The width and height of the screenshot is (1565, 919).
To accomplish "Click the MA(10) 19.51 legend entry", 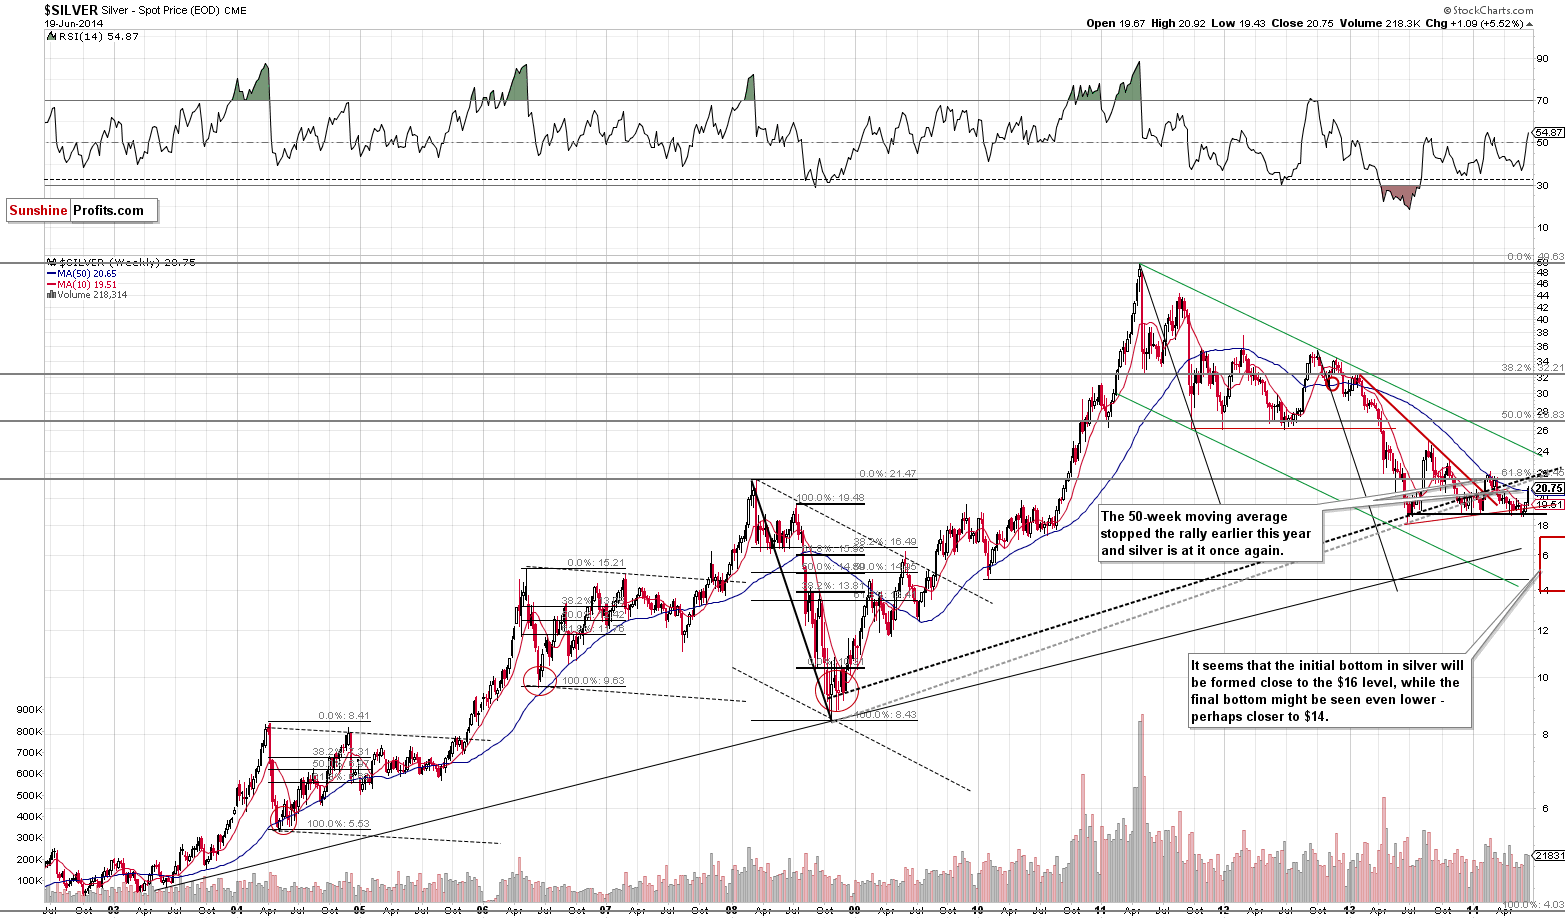I will pyautogui.click(x=82, y=284).
